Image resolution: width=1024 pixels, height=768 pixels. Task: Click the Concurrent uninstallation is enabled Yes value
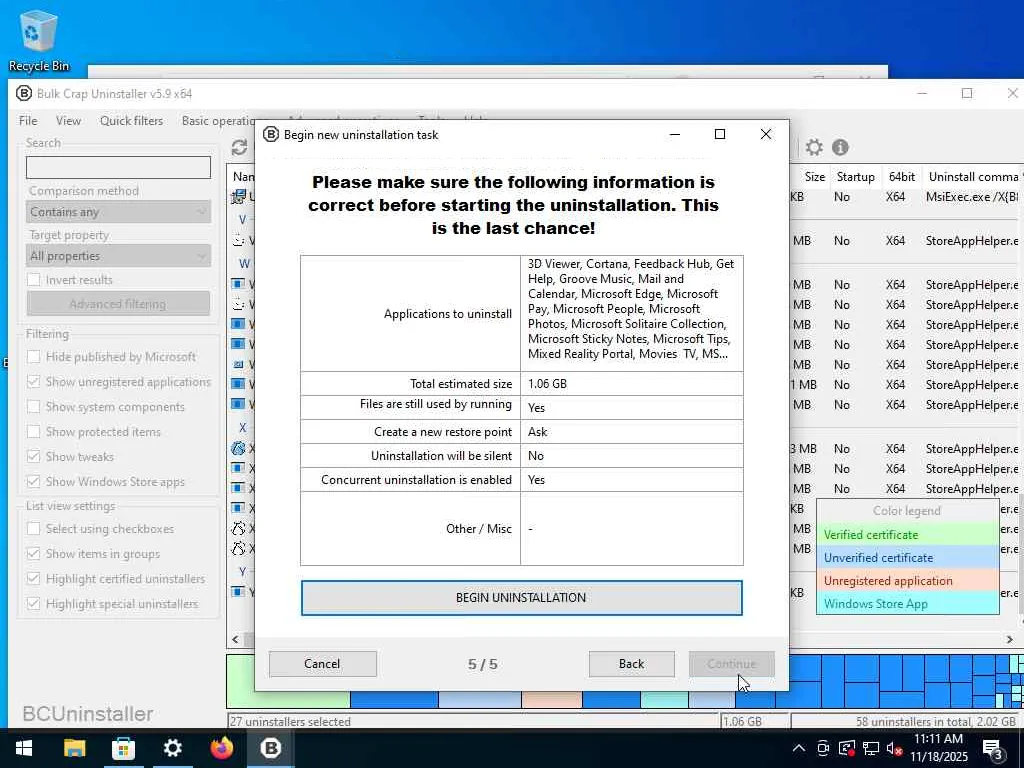click(536, 480)
